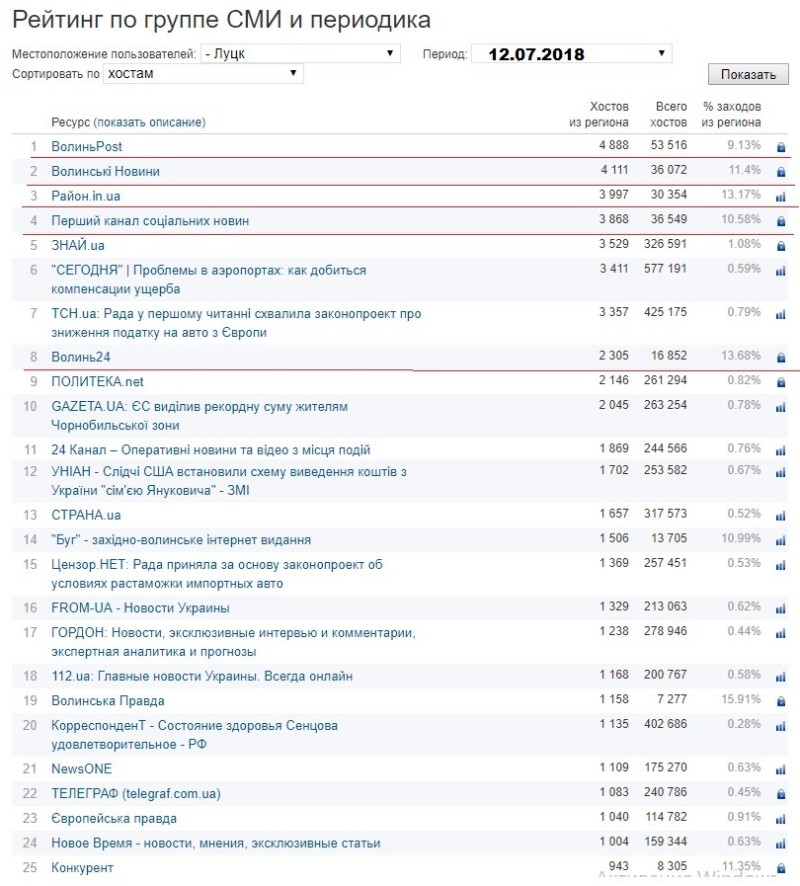This screenshot has width=800, height=886.
Task: Open the 24 Канал news link
Action: pos(210,450)
